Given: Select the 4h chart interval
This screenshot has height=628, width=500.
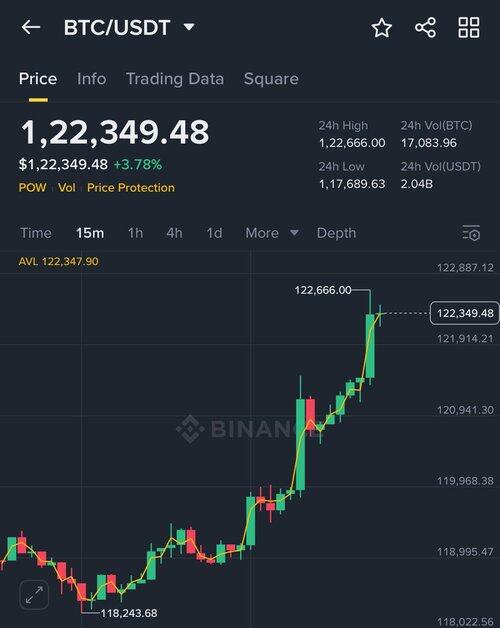Looking at the screenshot, I should coord(174,233).
